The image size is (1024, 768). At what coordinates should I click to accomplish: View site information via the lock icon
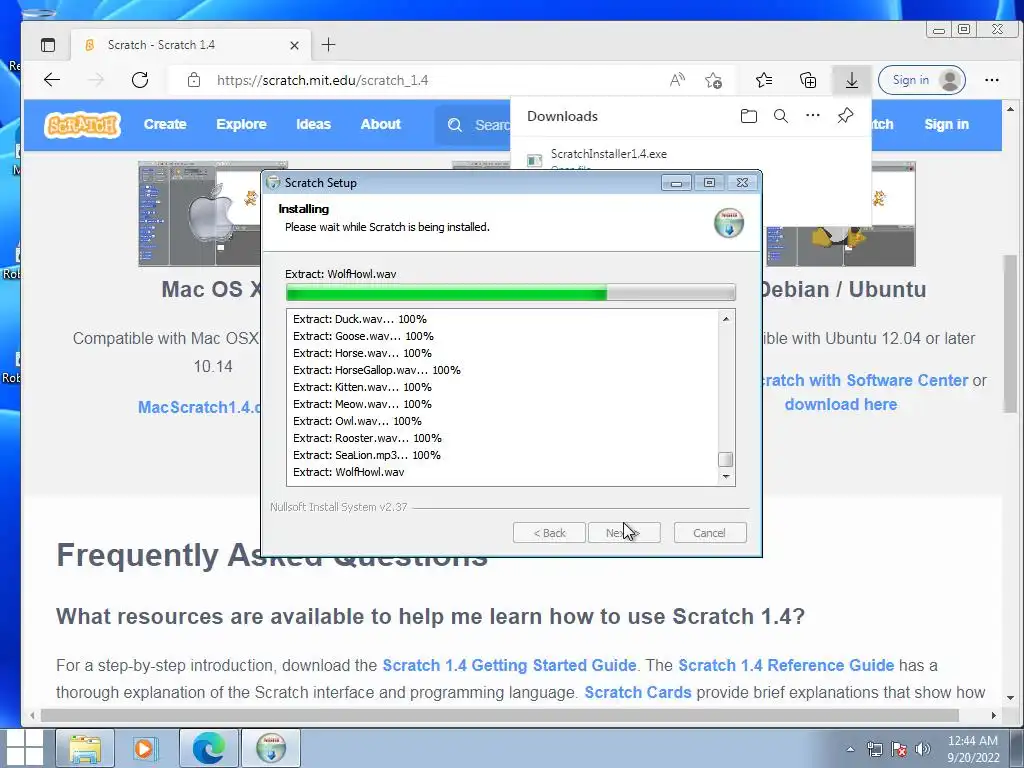(x=194, y=80)
